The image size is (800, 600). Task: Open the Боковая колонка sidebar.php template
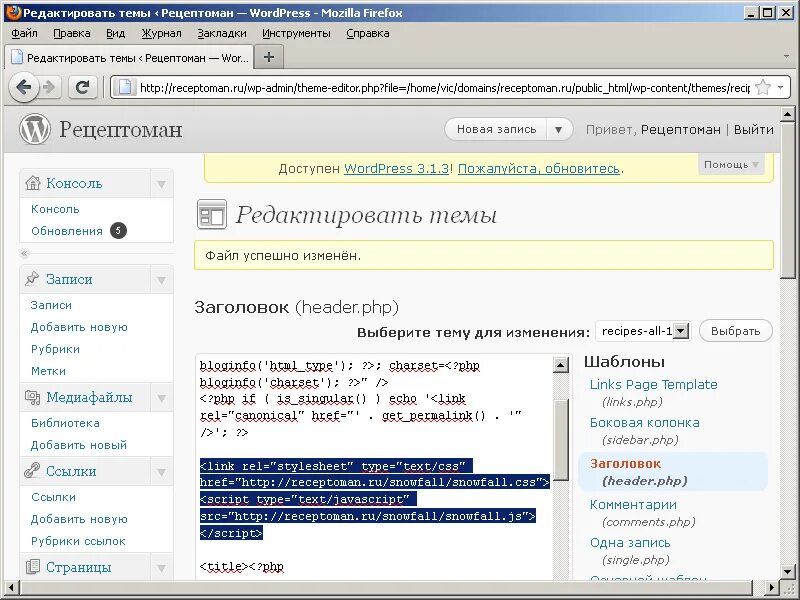point(644,422)
